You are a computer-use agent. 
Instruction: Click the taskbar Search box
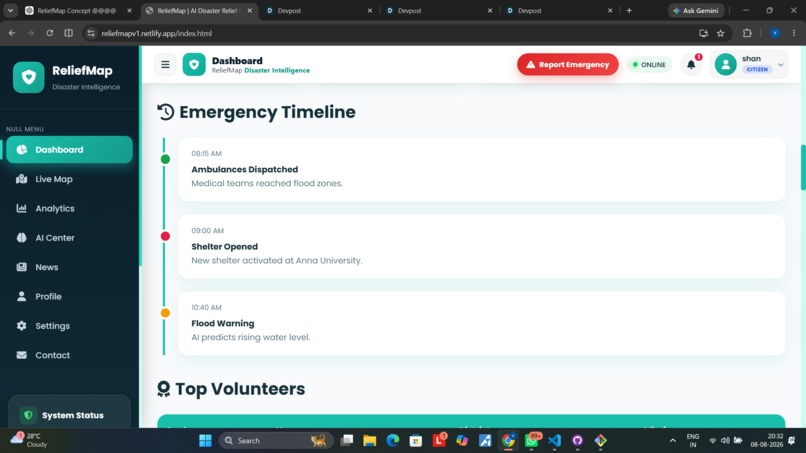point(277,441)
